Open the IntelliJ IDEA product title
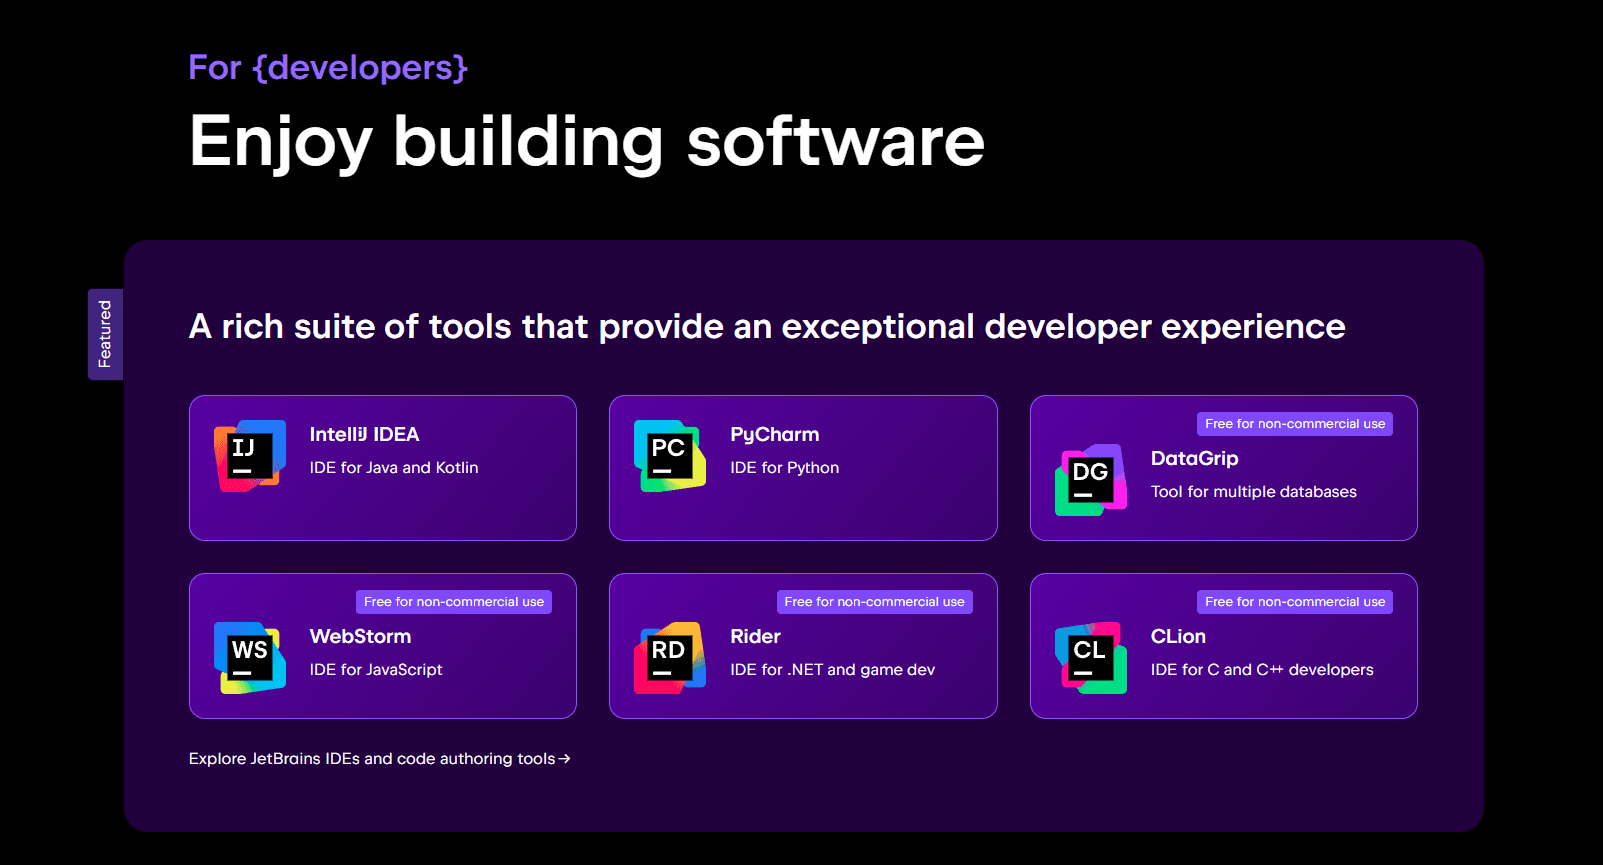 click(364, 435)
